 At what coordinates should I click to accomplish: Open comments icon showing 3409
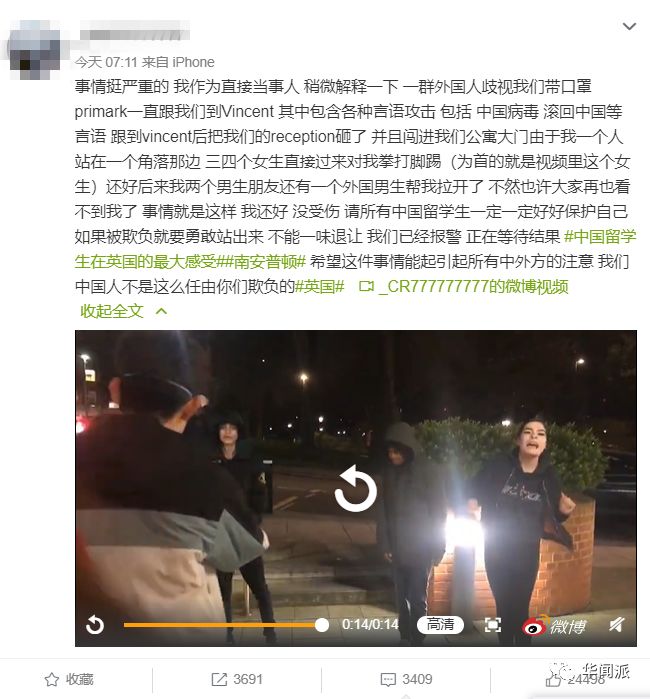388,679
